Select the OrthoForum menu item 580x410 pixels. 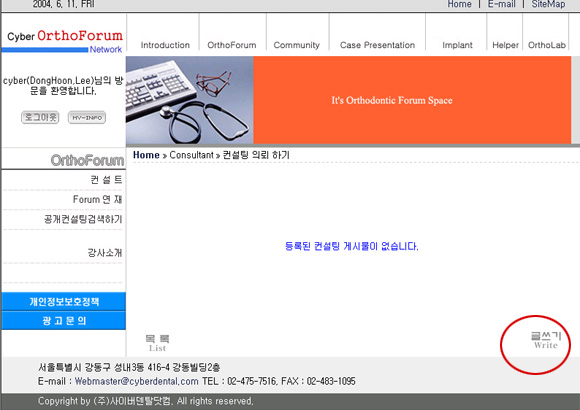[x=232, y=45]
